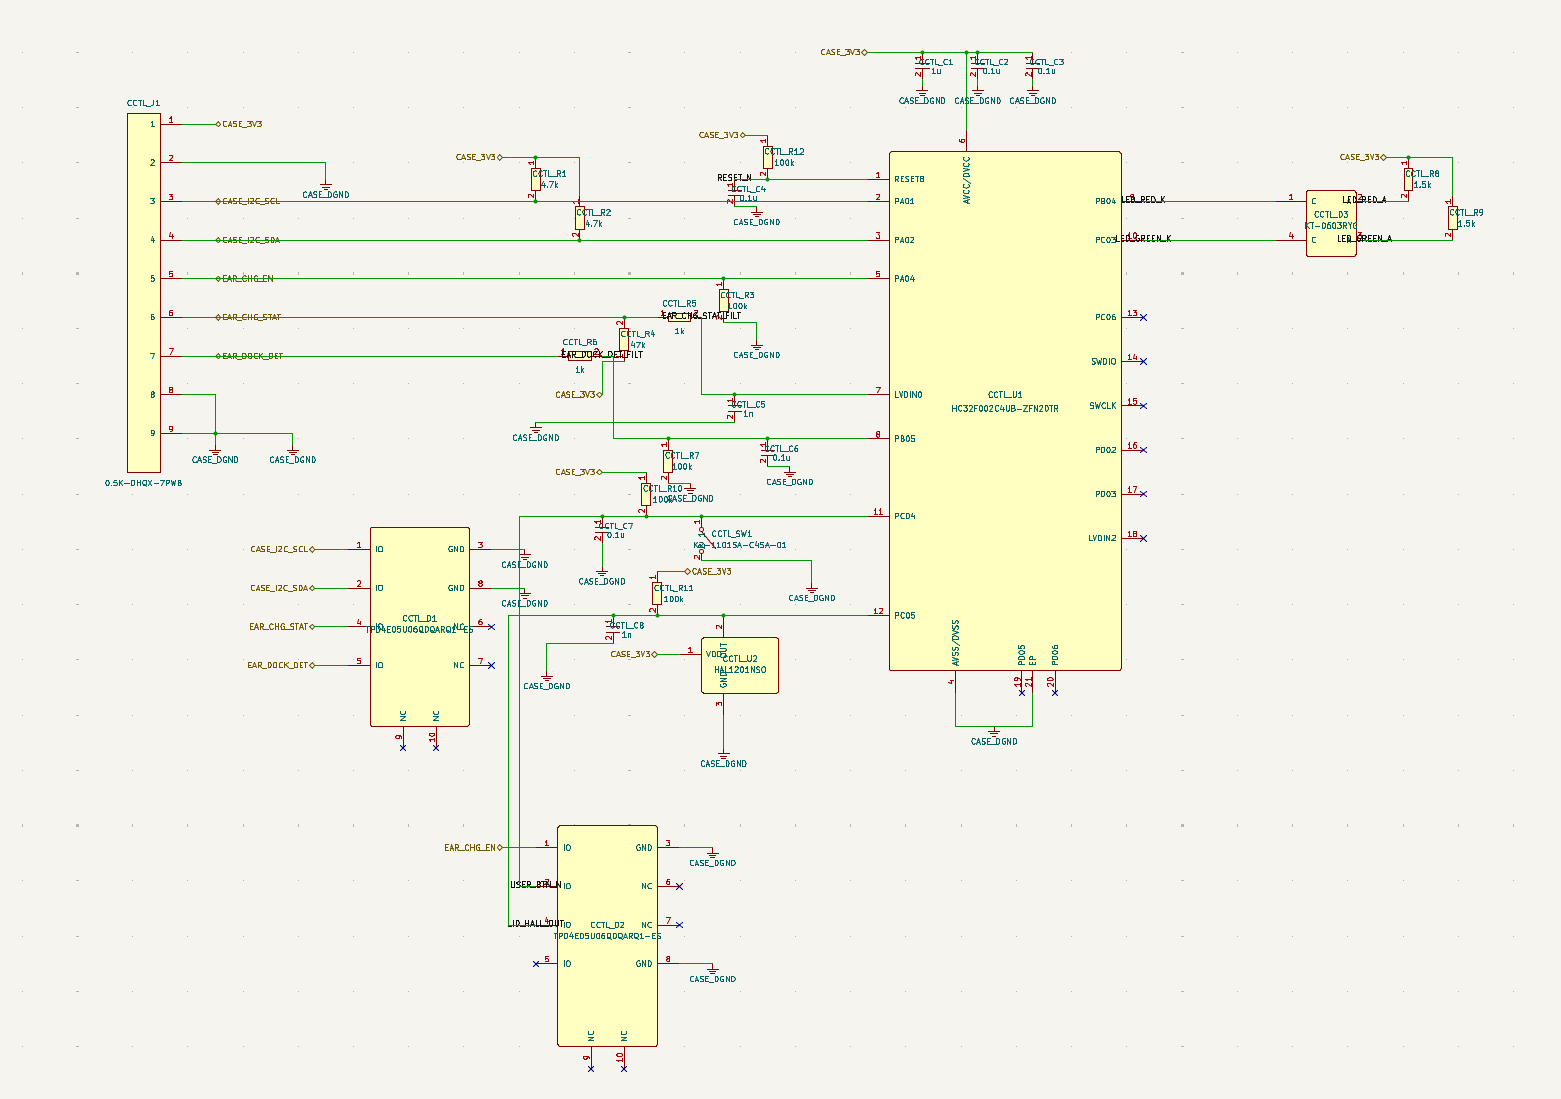Image resolution: width=1561 pixels, height=1099 pixels.
Task: Click the LVDIN0 pin label on U1
Action: click(909, 395)
